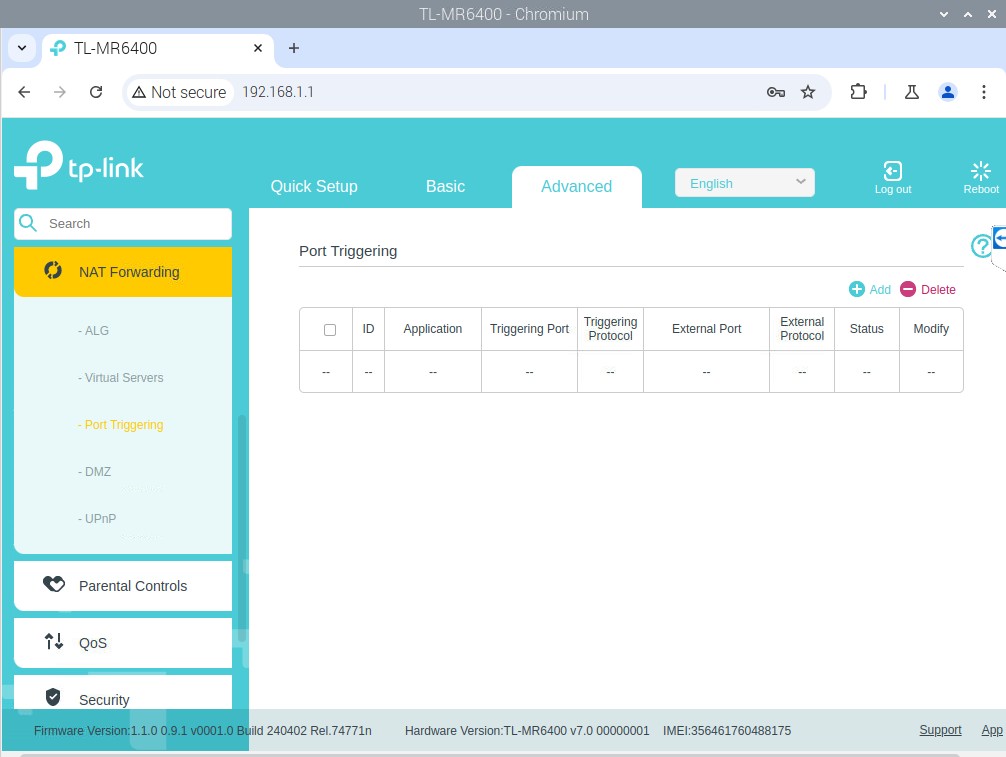Open the tab search dropdown arrow
This screenshot has width=1006, height=757.
23,48
